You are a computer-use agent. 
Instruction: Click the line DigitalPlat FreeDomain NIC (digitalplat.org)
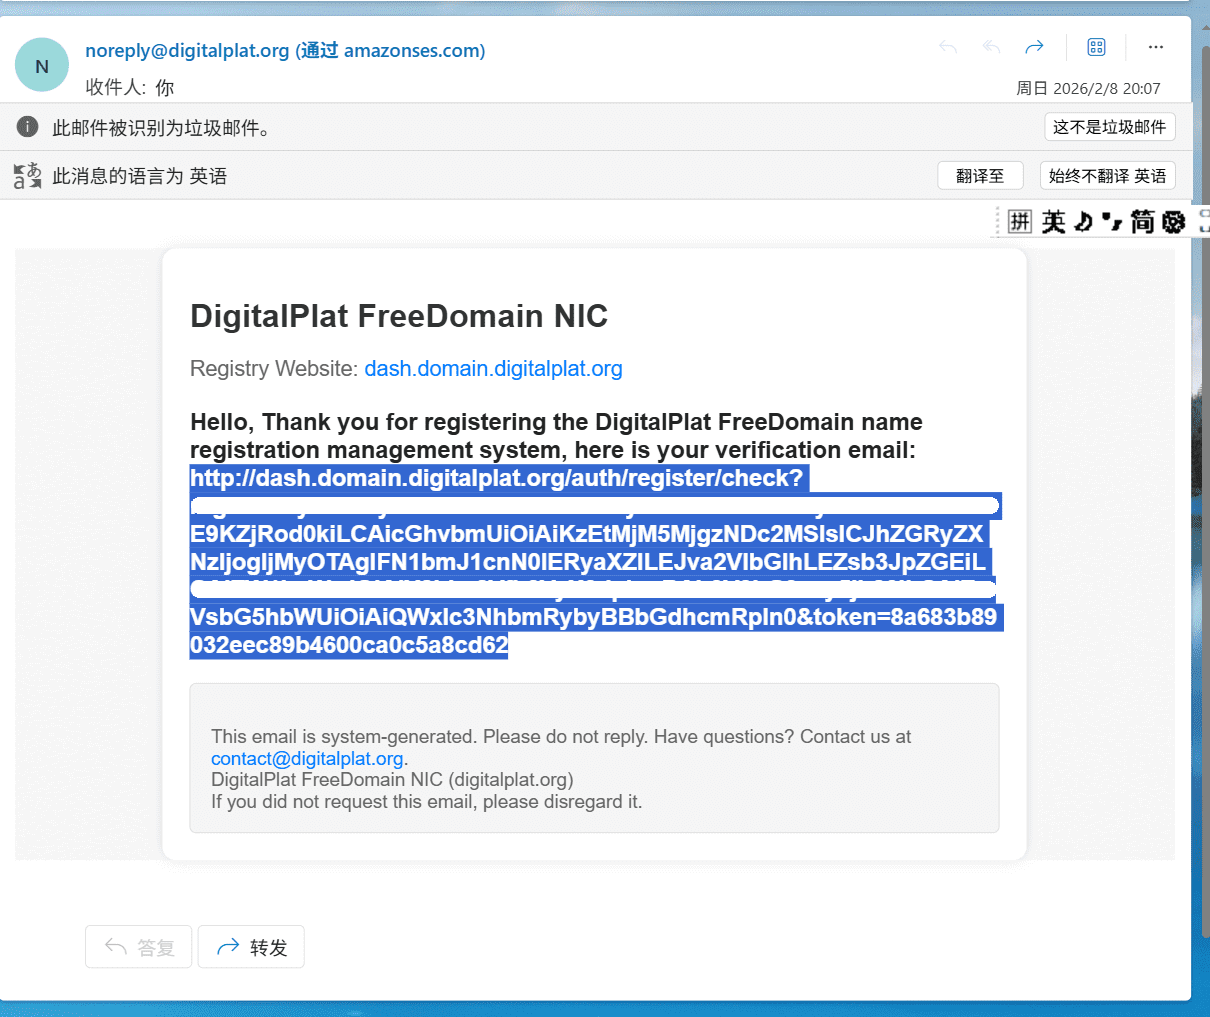coord(392,779)
